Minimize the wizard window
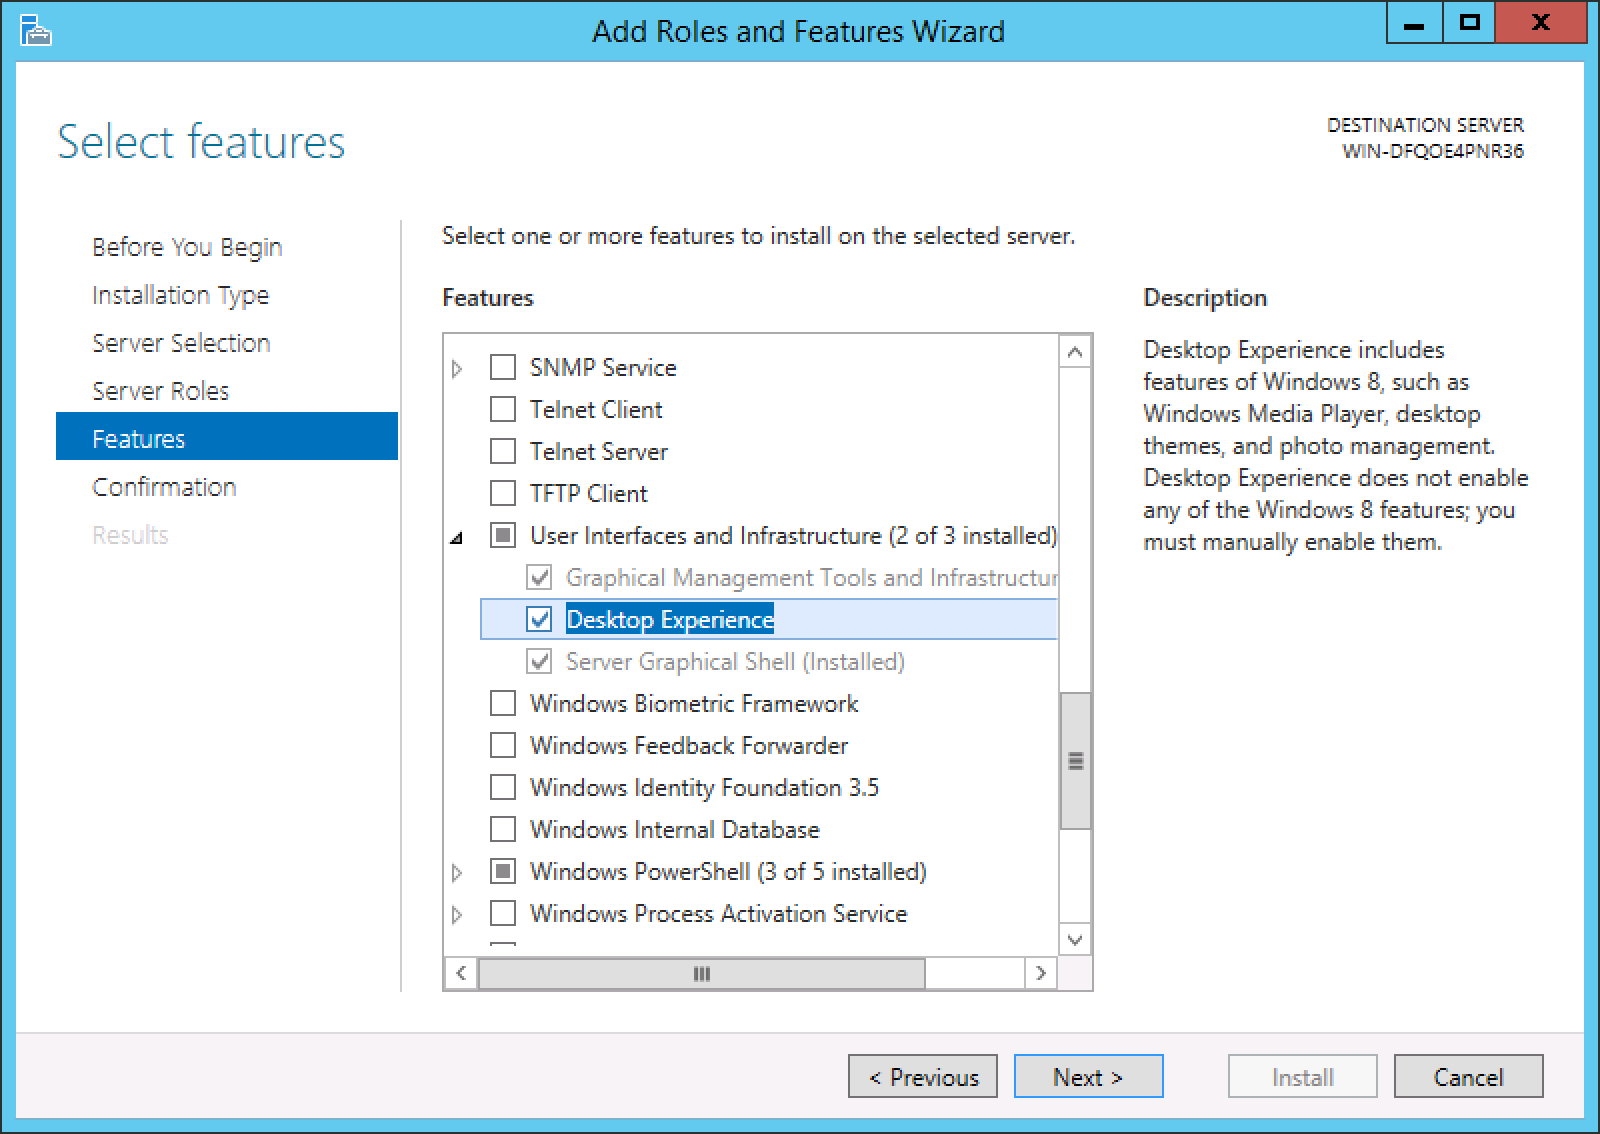Viewport: 1600px width, 1134px height. click(x=1414, y=24)
